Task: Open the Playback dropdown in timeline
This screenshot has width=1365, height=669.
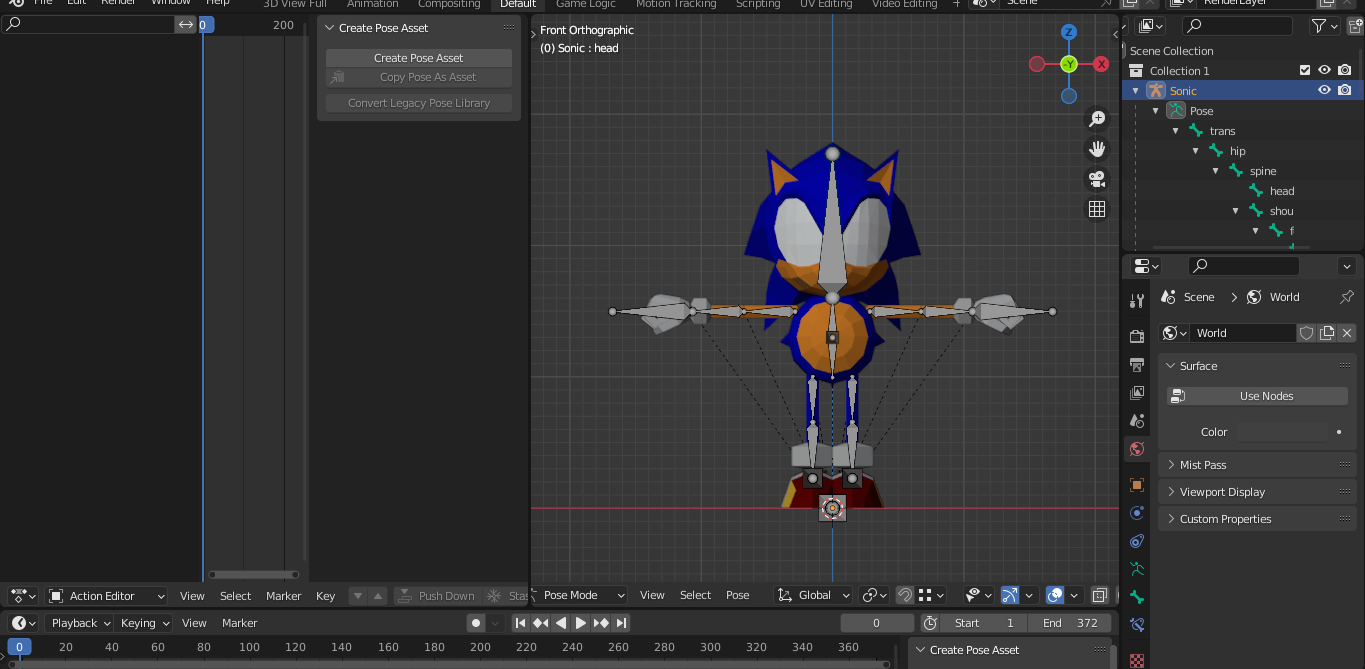Action: [x=82, y=623]
